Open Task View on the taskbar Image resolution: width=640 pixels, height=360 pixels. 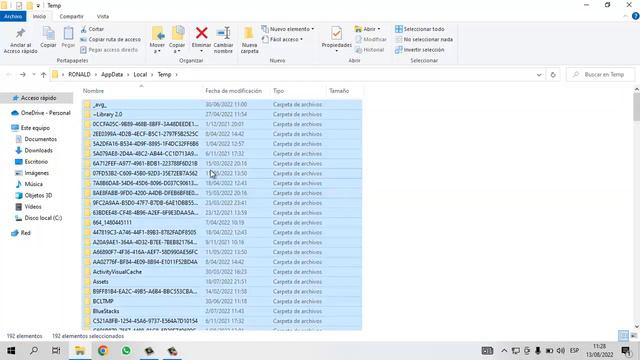(x=56, y=351)
